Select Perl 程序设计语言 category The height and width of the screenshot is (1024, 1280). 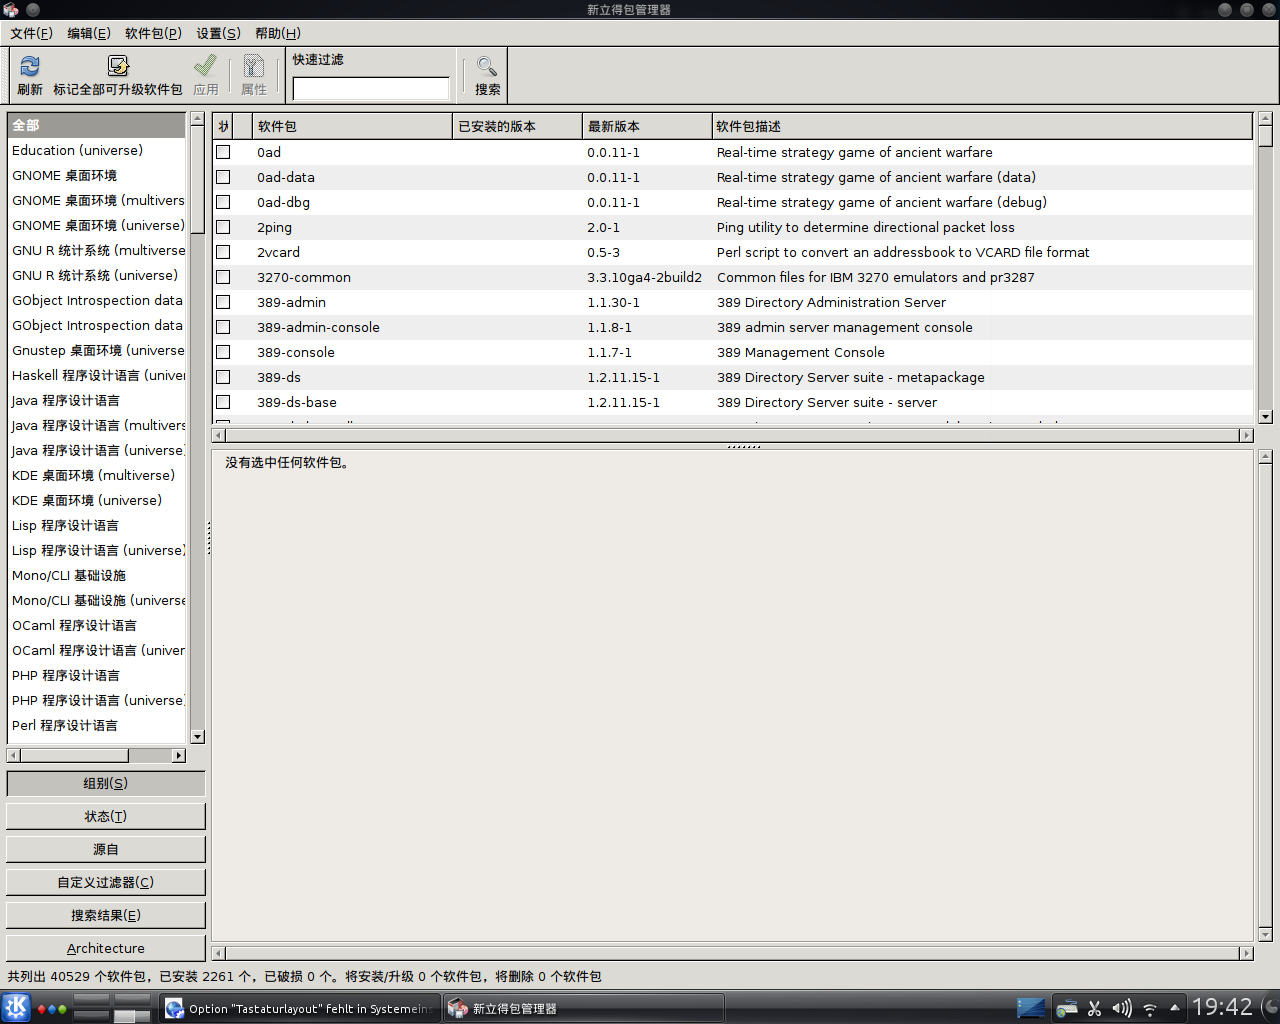tap(96, 725)
